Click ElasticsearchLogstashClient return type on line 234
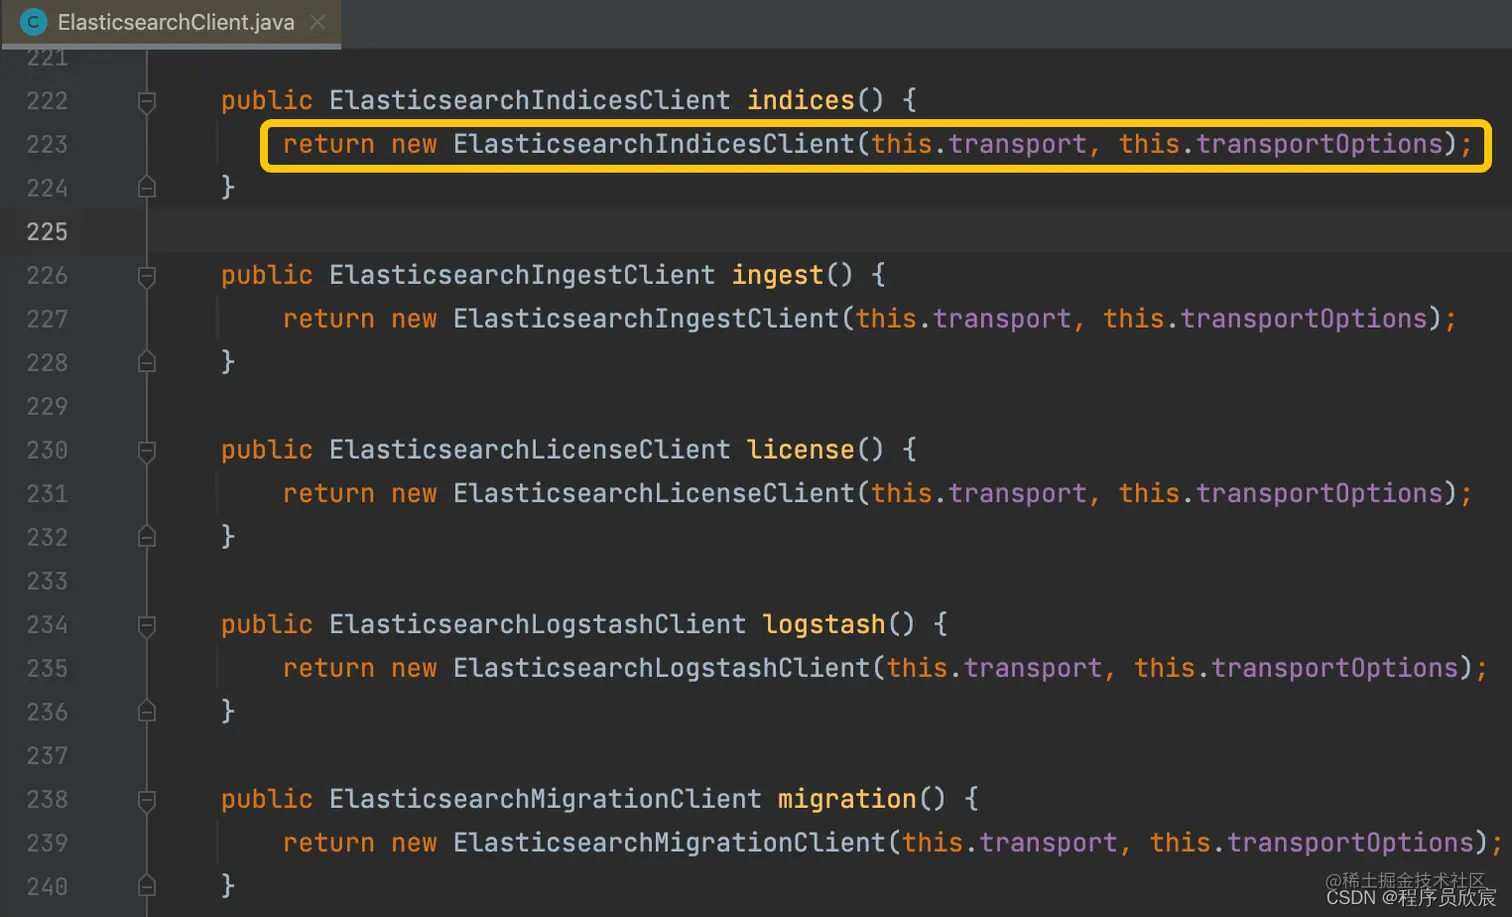Image resolution: width=1512 pixels, height=917 pixels. click(x=538, y=624)
